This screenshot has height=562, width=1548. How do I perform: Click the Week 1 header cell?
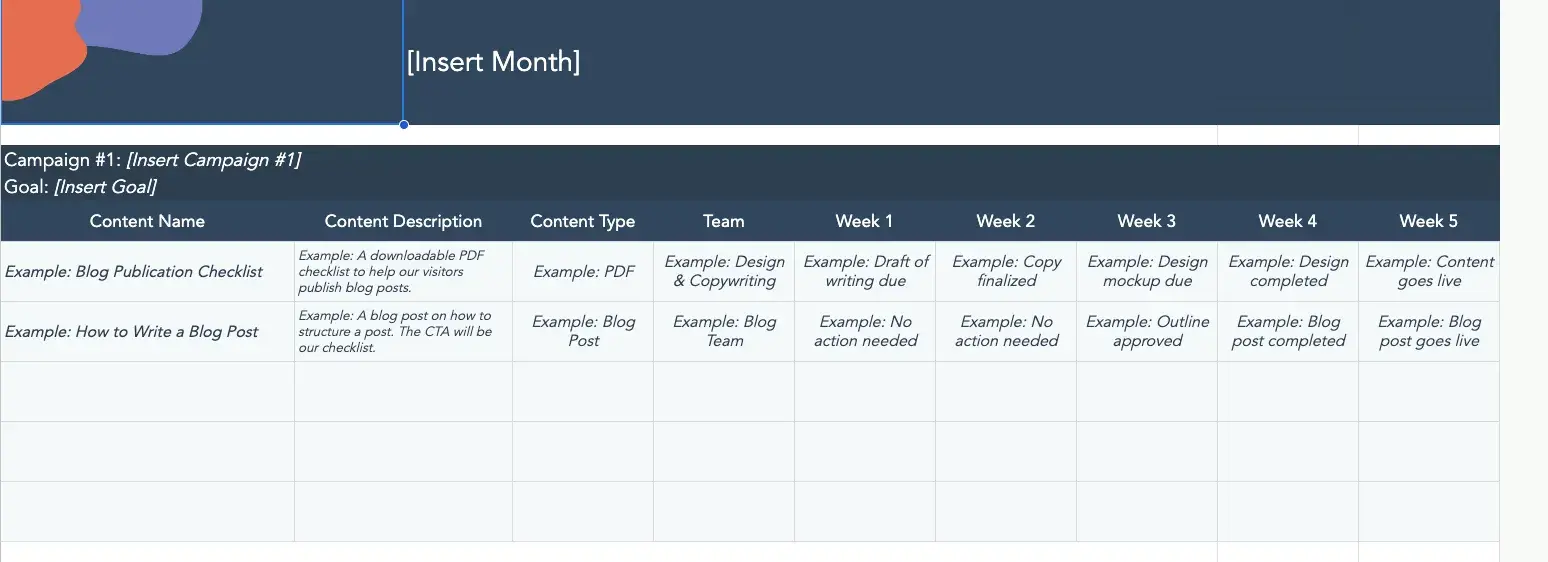tap(864, 221)
